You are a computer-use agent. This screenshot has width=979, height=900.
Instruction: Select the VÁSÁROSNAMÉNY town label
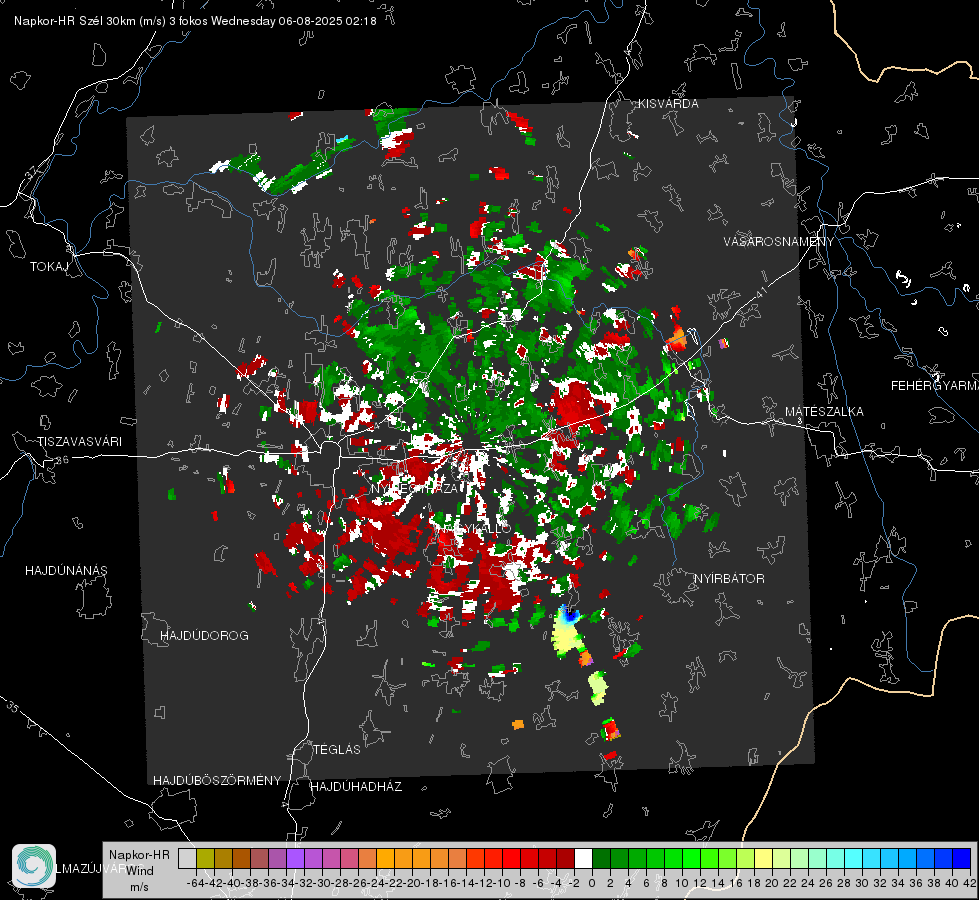pyautogui.click(x=779, y=242)
